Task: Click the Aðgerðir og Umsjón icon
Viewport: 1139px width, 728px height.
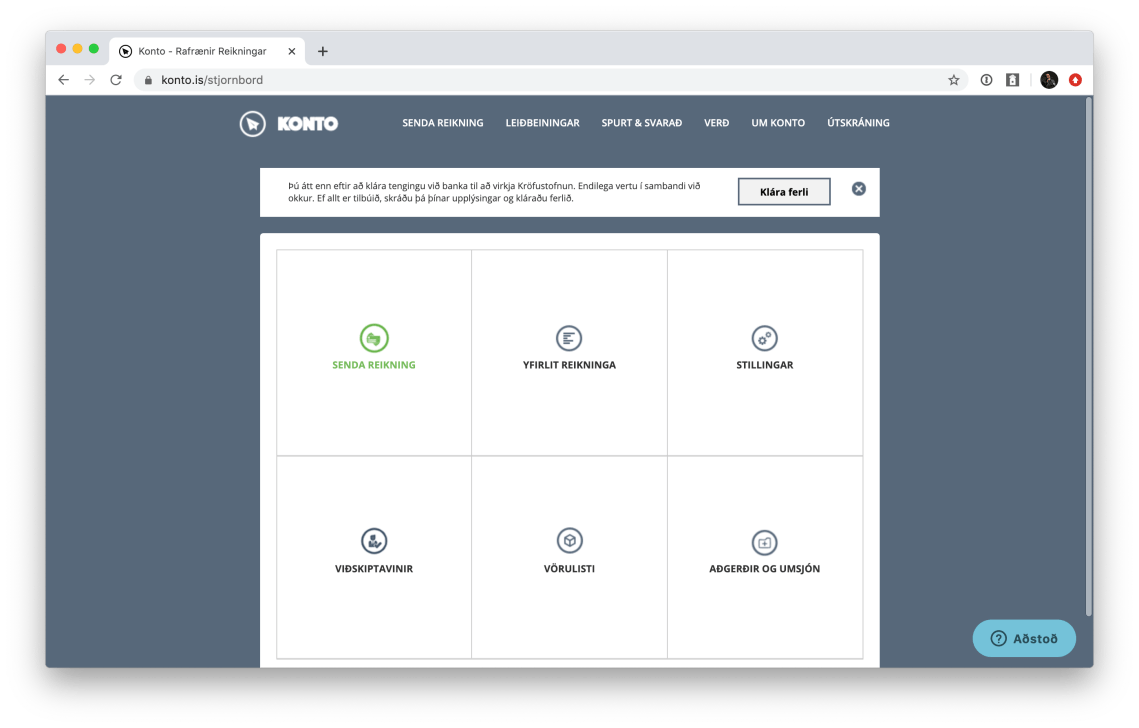Action: [x=764, y=543]
